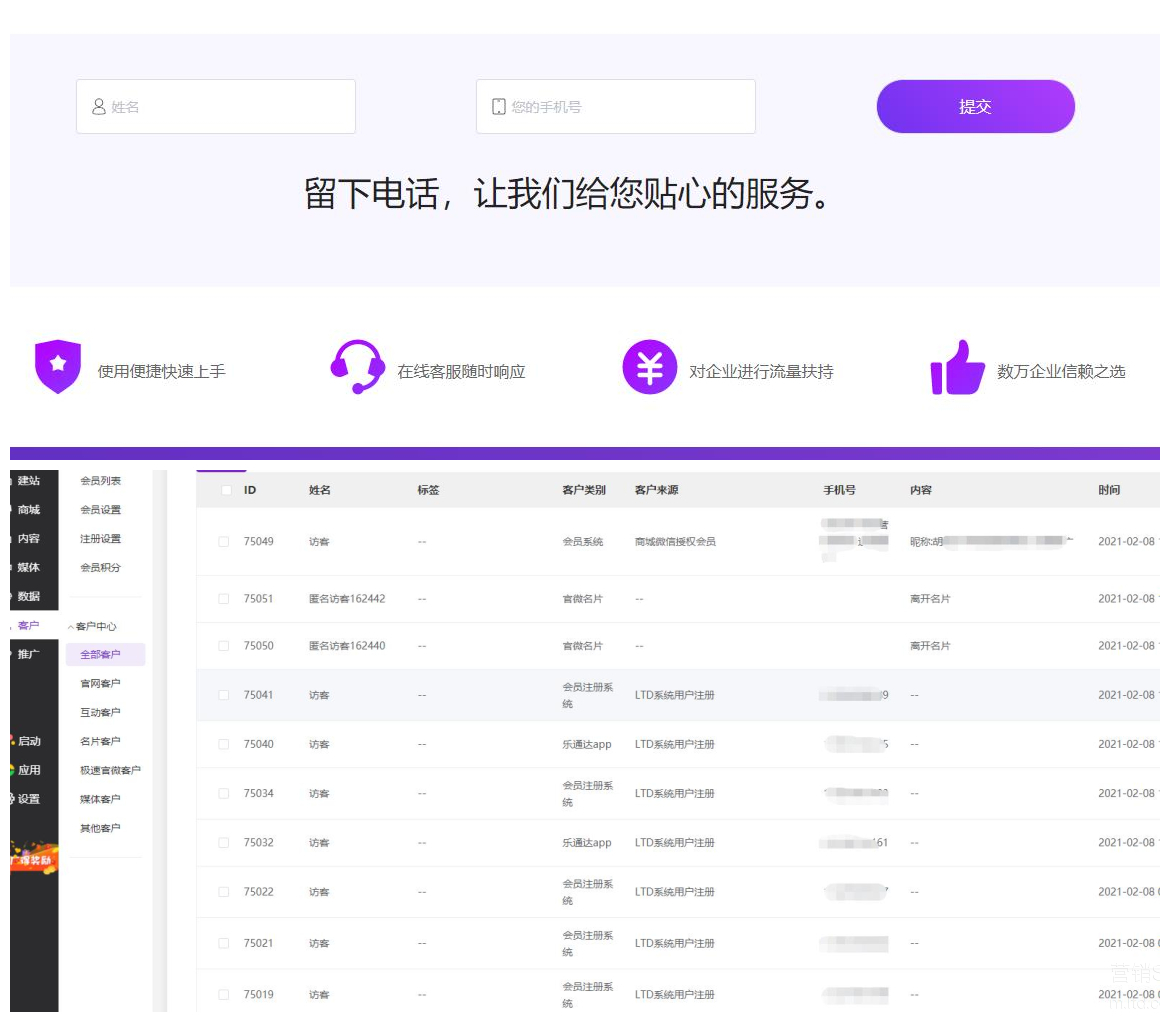
Task: Click the purple thumbs-up icon
Action: tap(957, 368)
